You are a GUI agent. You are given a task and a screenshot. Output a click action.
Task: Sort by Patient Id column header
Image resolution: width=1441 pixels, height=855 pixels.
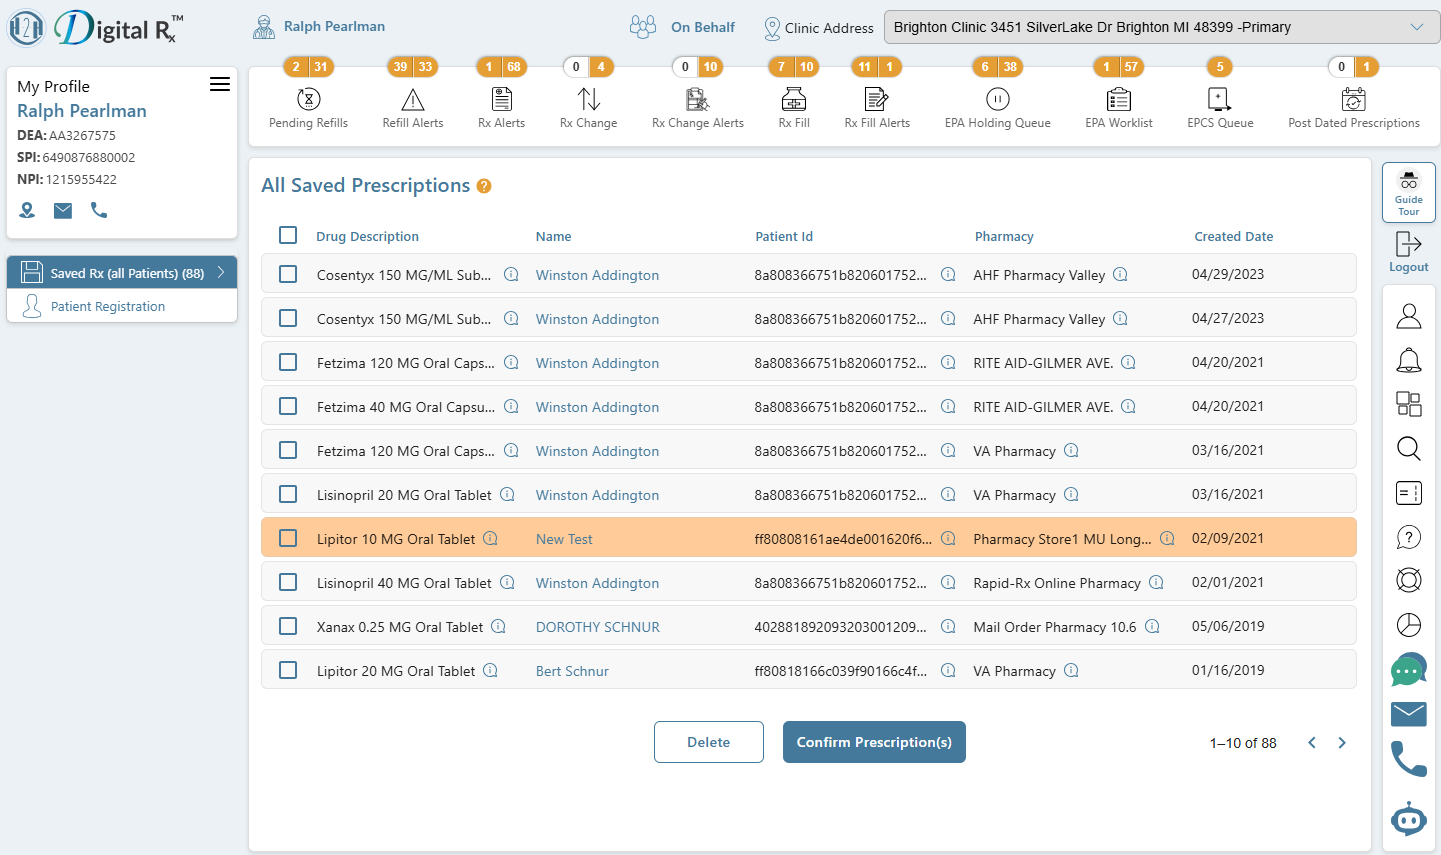click(784, 237)
